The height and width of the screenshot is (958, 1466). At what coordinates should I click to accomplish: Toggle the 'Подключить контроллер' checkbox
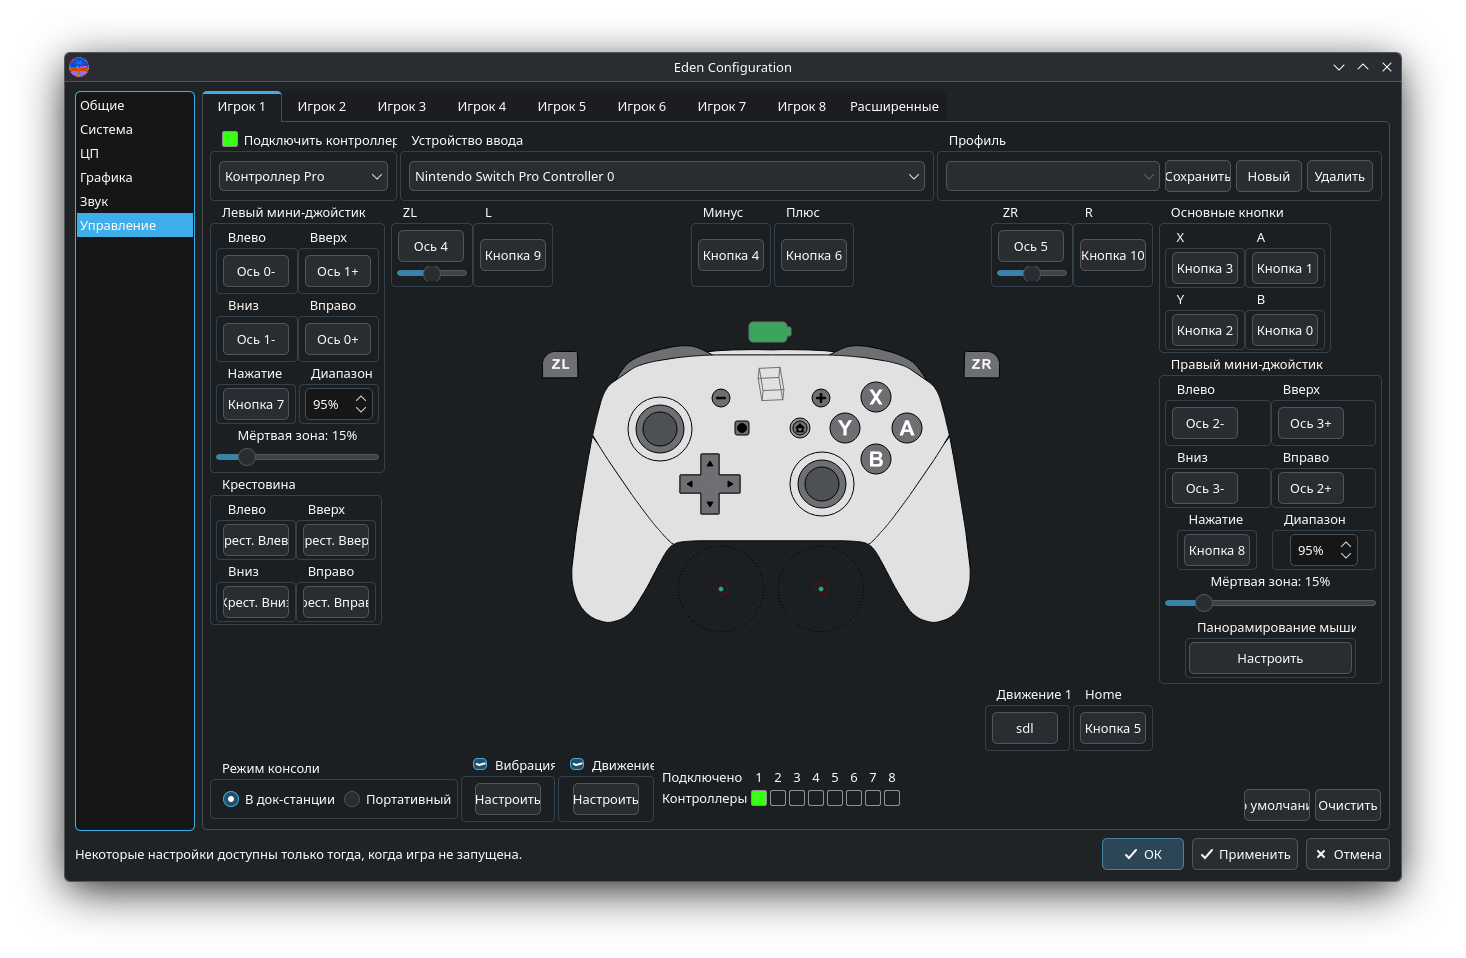230,139
